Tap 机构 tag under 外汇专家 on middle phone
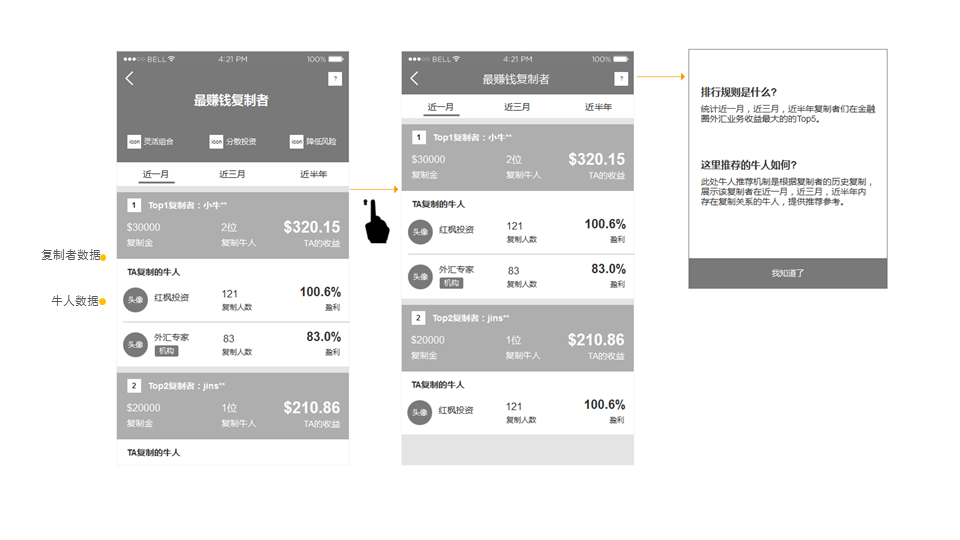The height and width of the screenshot is (540, 960). pos(451,283)
